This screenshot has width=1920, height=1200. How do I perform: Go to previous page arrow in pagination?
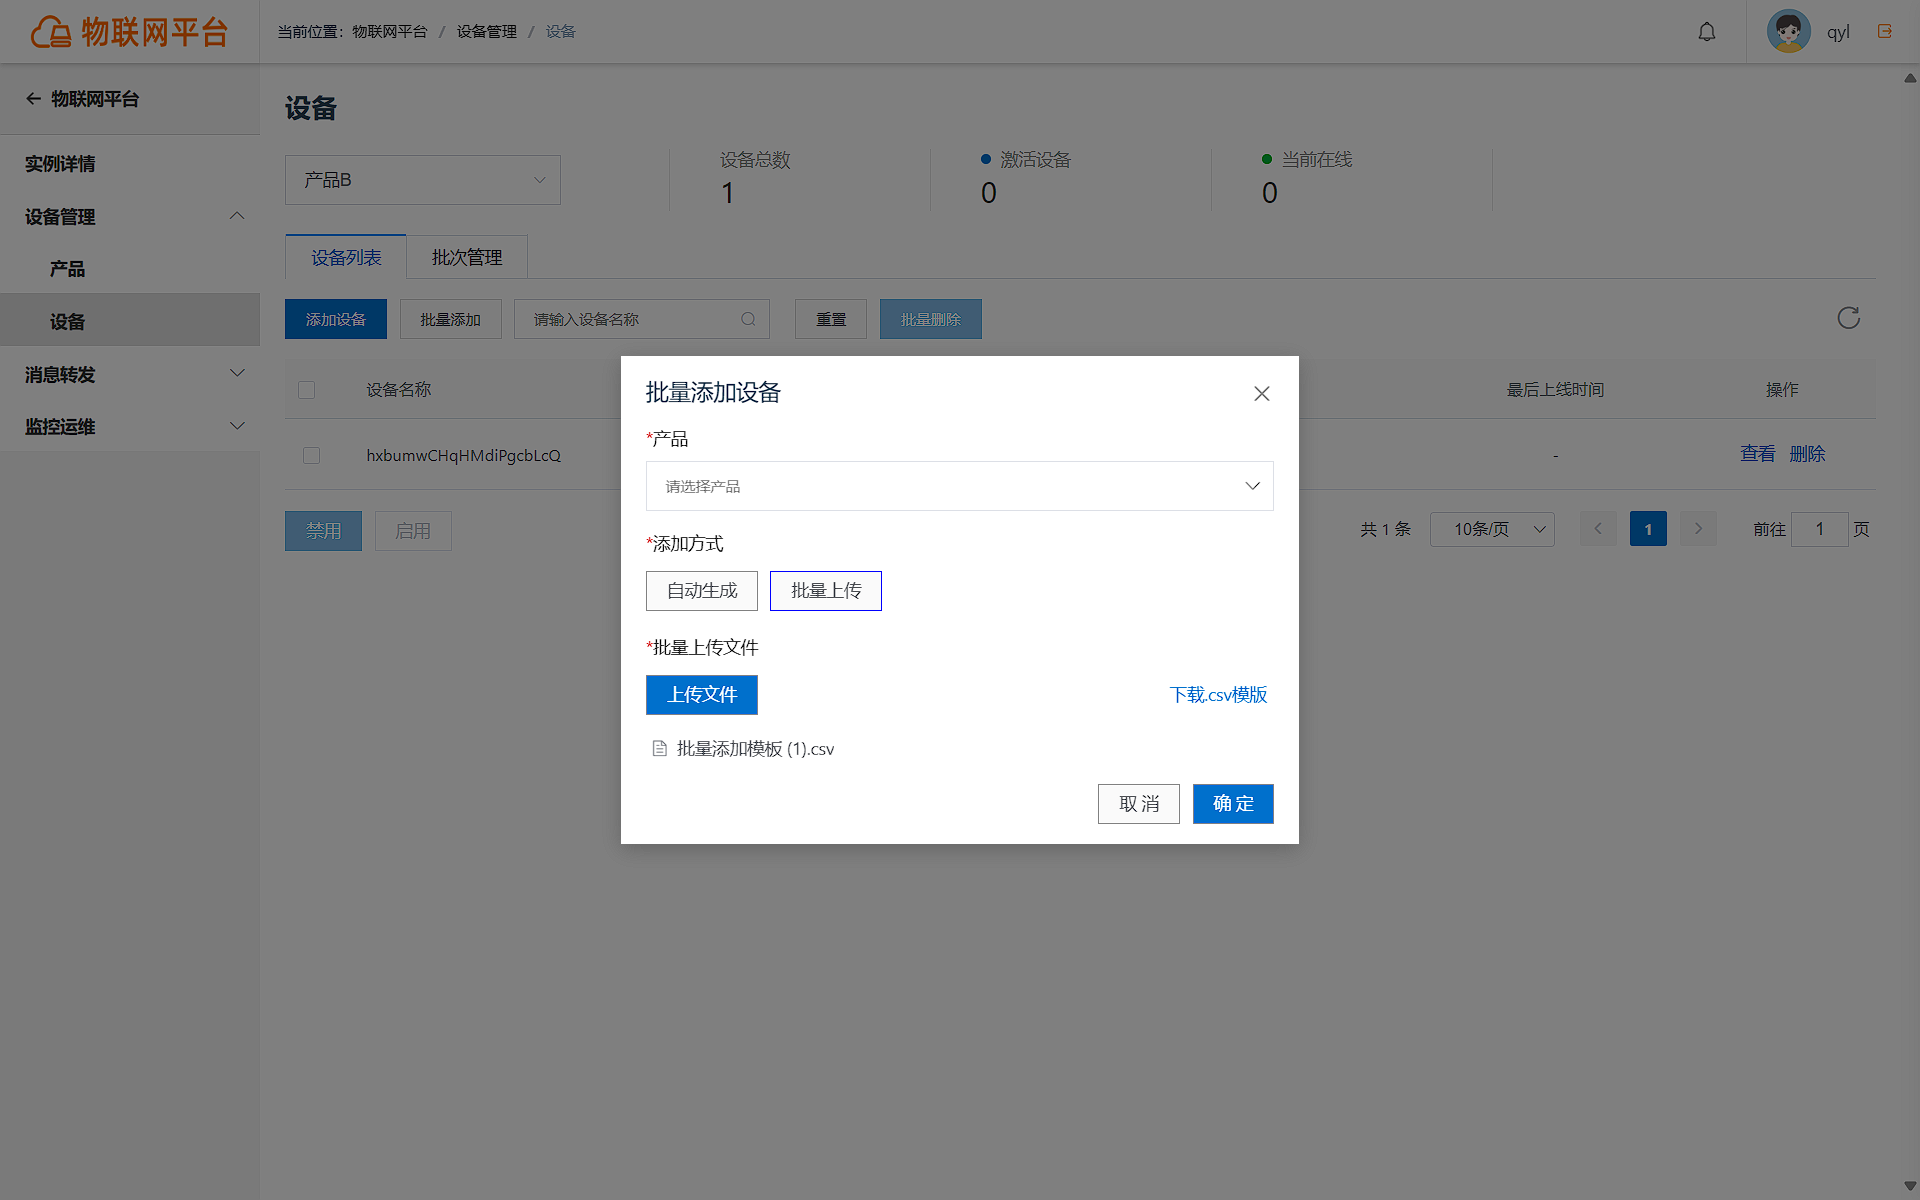pyautogui.click(x=1598, y=529)
